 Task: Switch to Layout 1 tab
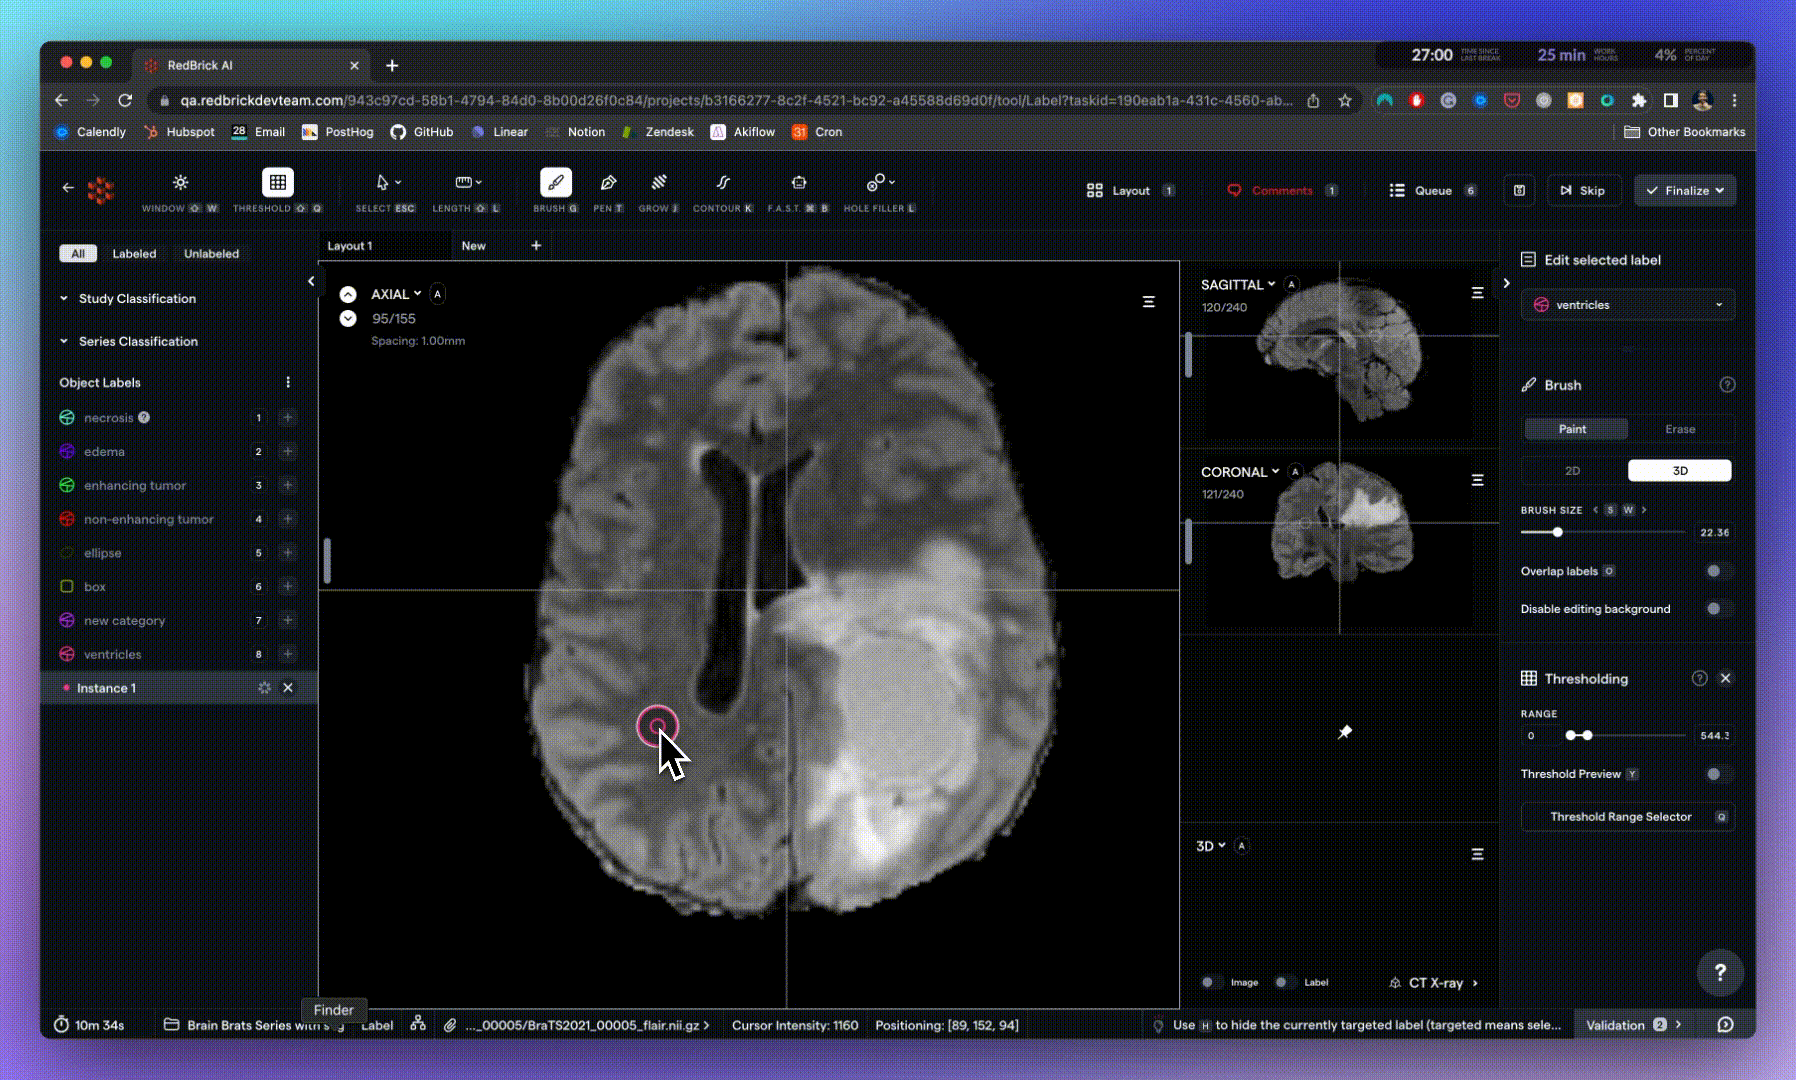pos(385,245)
